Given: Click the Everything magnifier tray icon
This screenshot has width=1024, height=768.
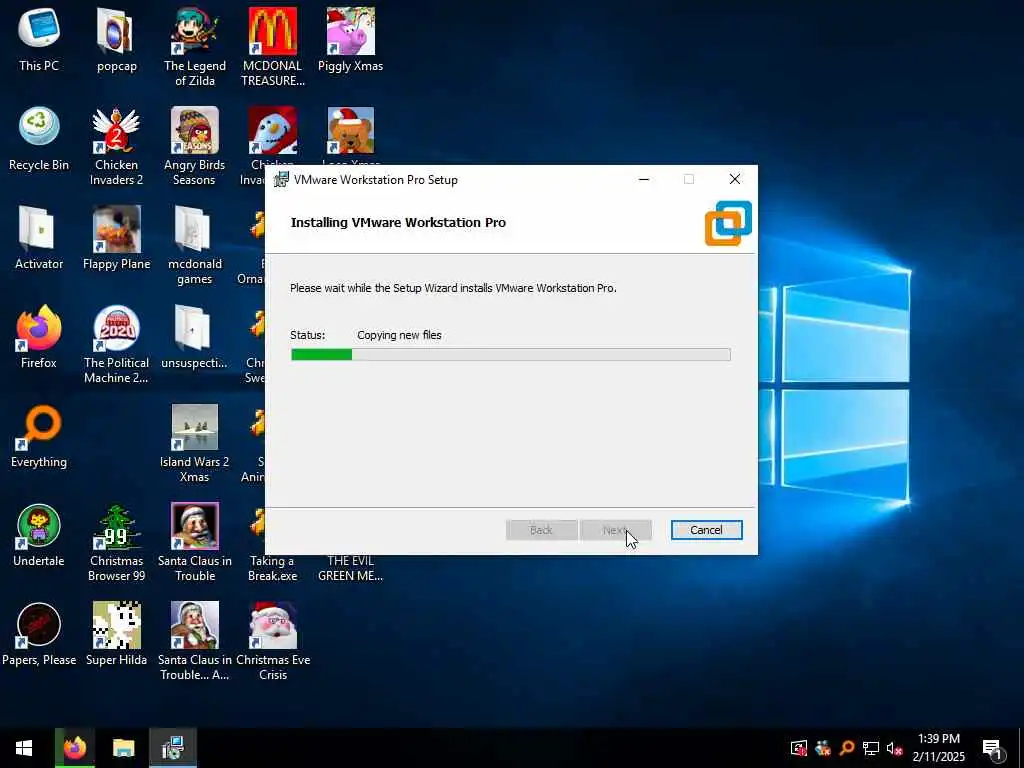Looking at the screenshot, I should [x=847, y=748].
